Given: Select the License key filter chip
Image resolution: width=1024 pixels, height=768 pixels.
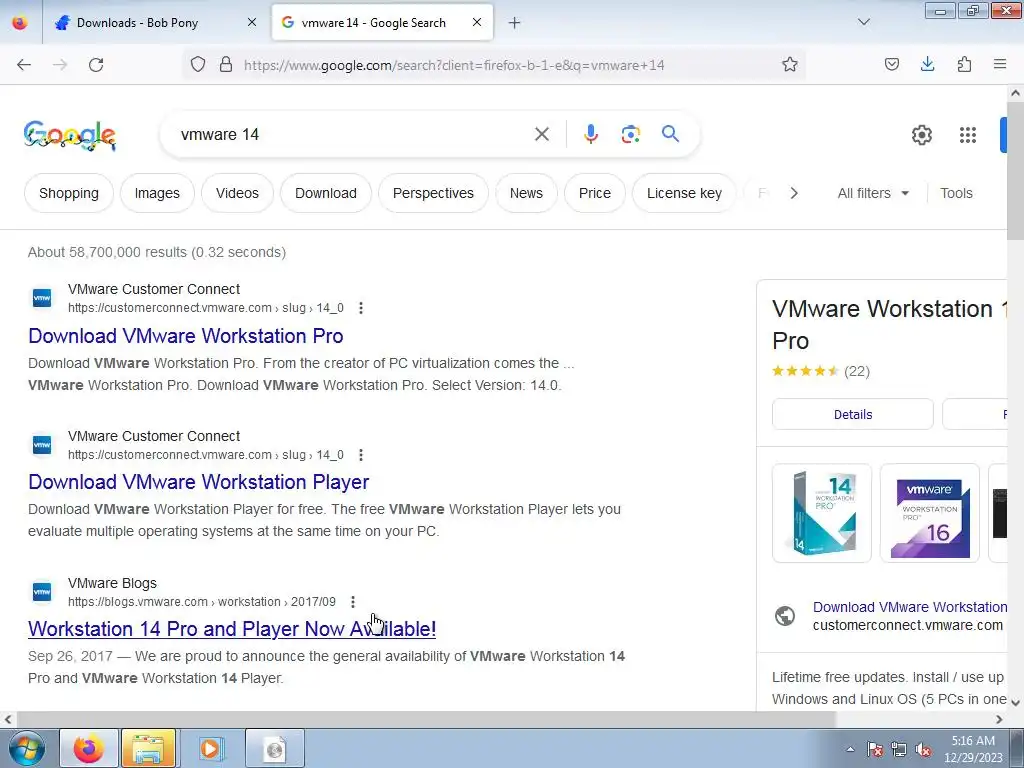Looking at the screenshot, I should pyautogui.click(x=684, y=193).
